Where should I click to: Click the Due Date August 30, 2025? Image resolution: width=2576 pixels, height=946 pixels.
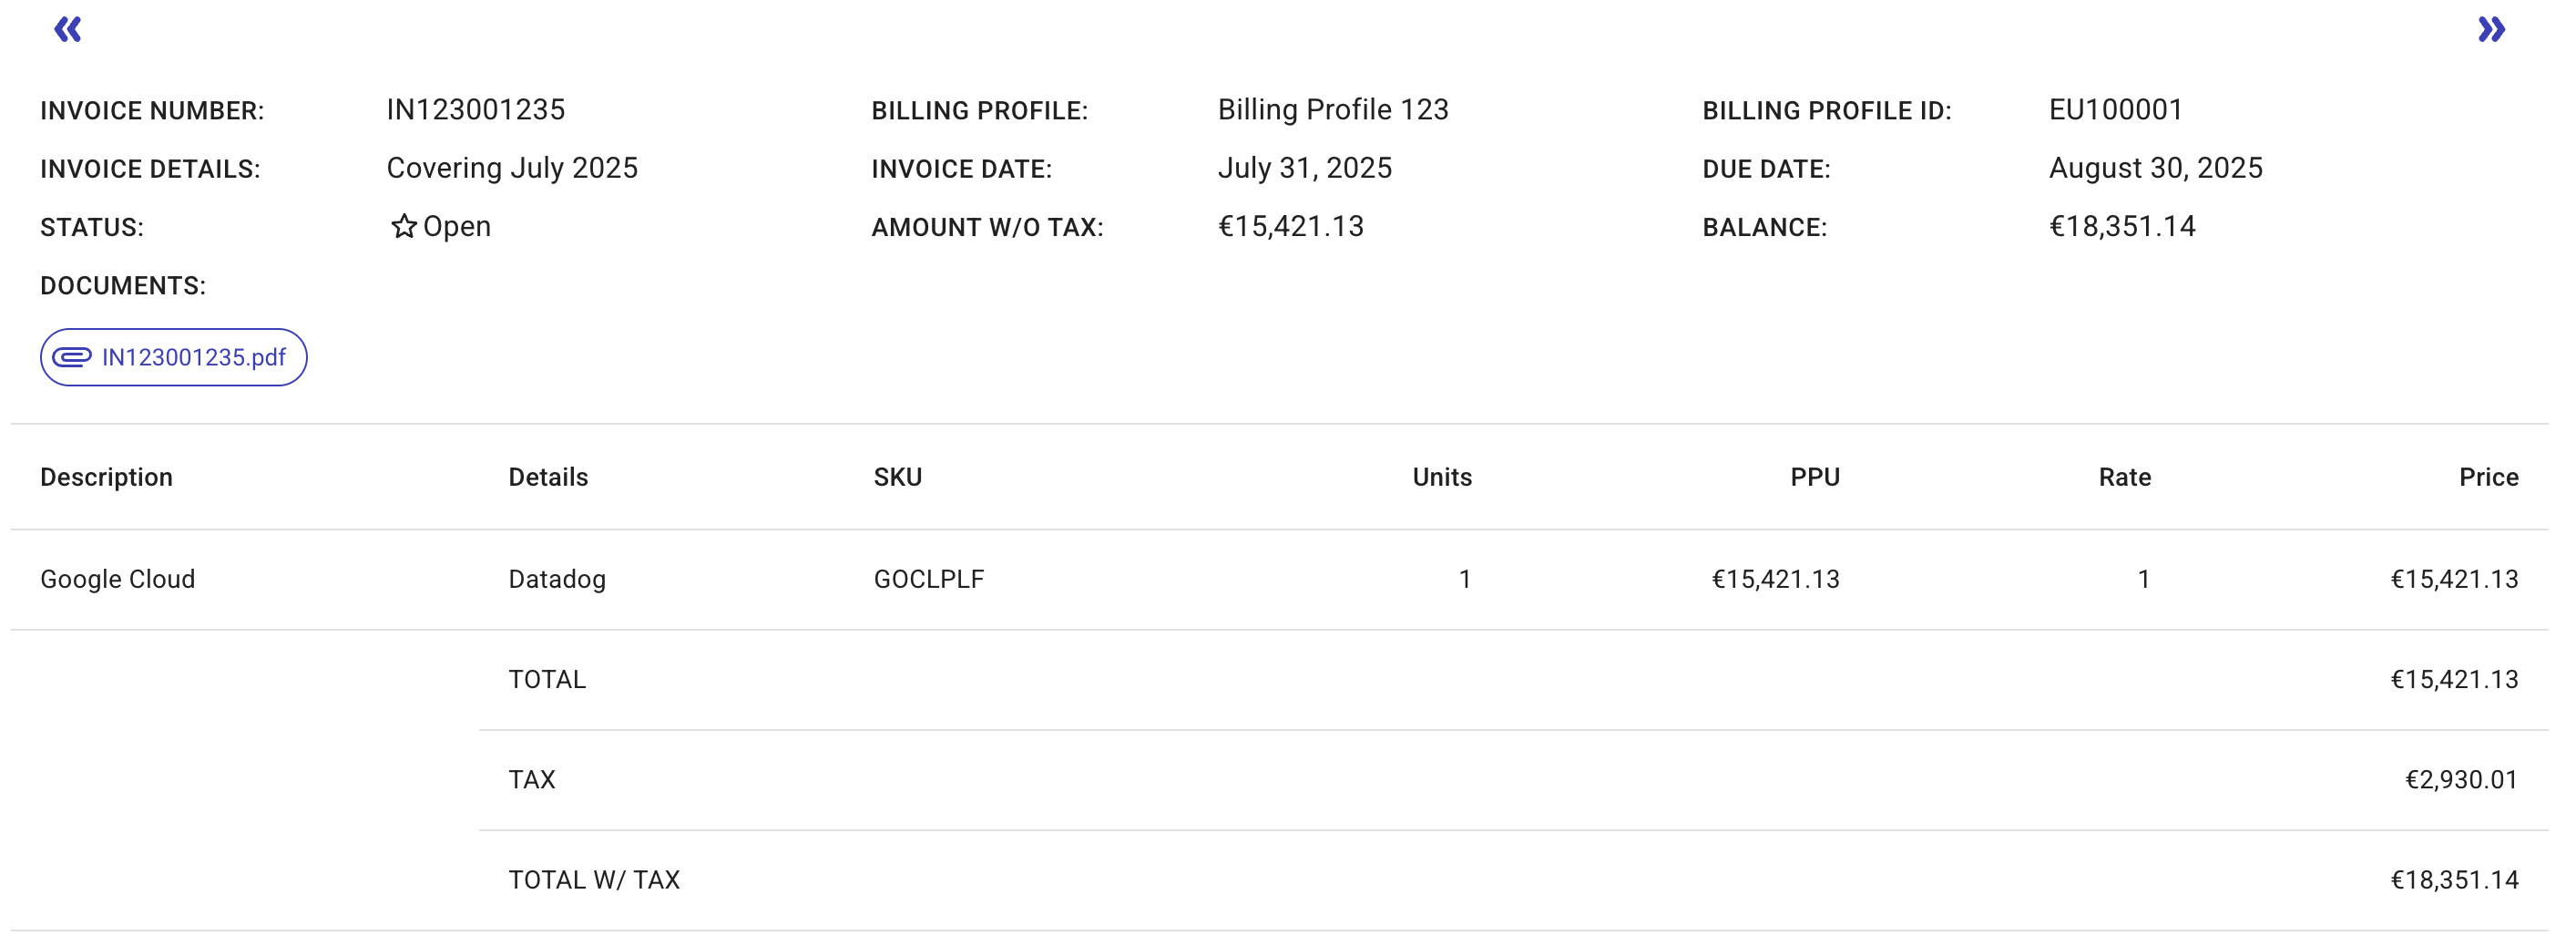[x=2156, y=168]
